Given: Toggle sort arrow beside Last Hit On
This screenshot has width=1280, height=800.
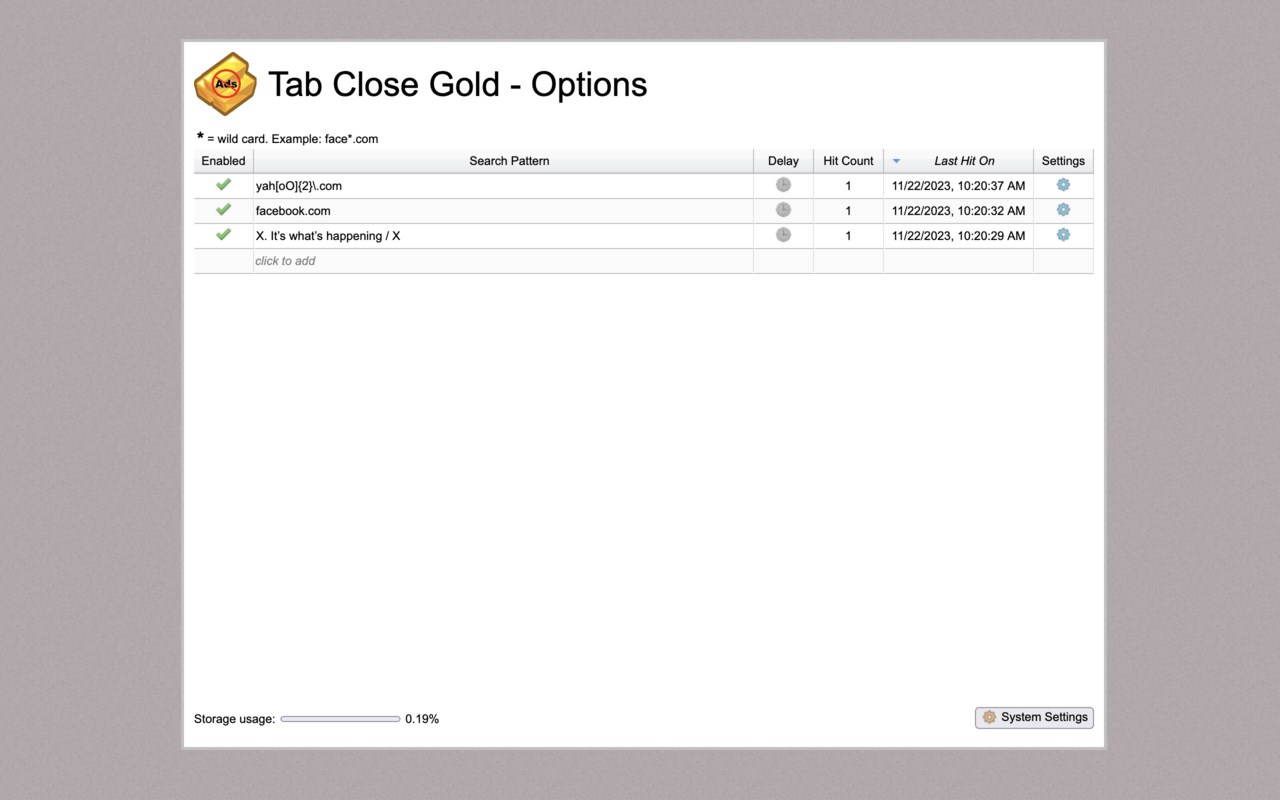Looking at the screenshot, I should pos(896,161).
